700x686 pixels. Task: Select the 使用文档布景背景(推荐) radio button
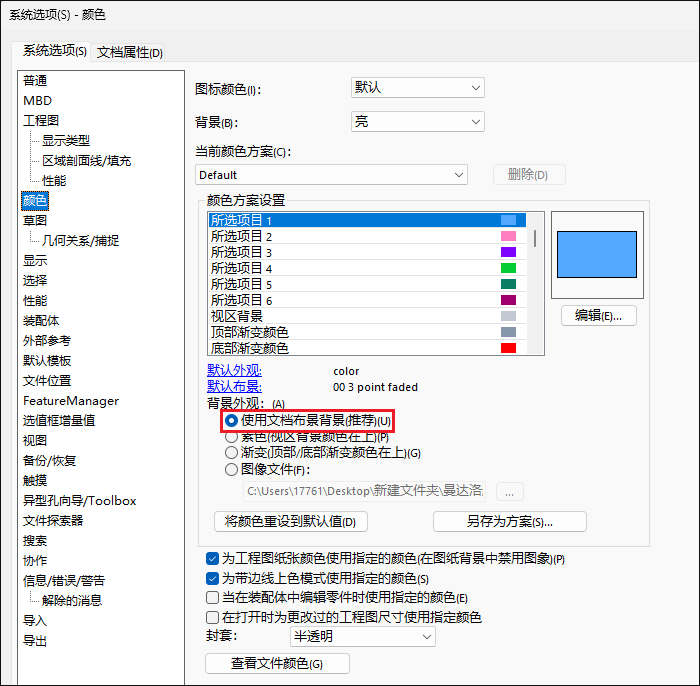231,420
